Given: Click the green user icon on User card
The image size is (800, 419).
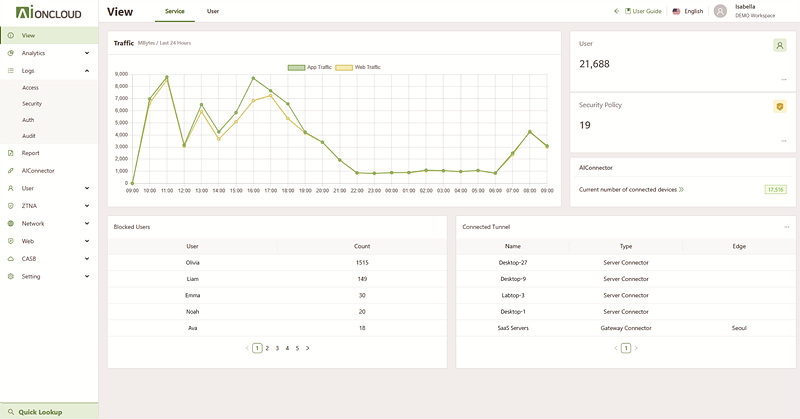Looking at the screenshot, I should [x=779, y=45].
